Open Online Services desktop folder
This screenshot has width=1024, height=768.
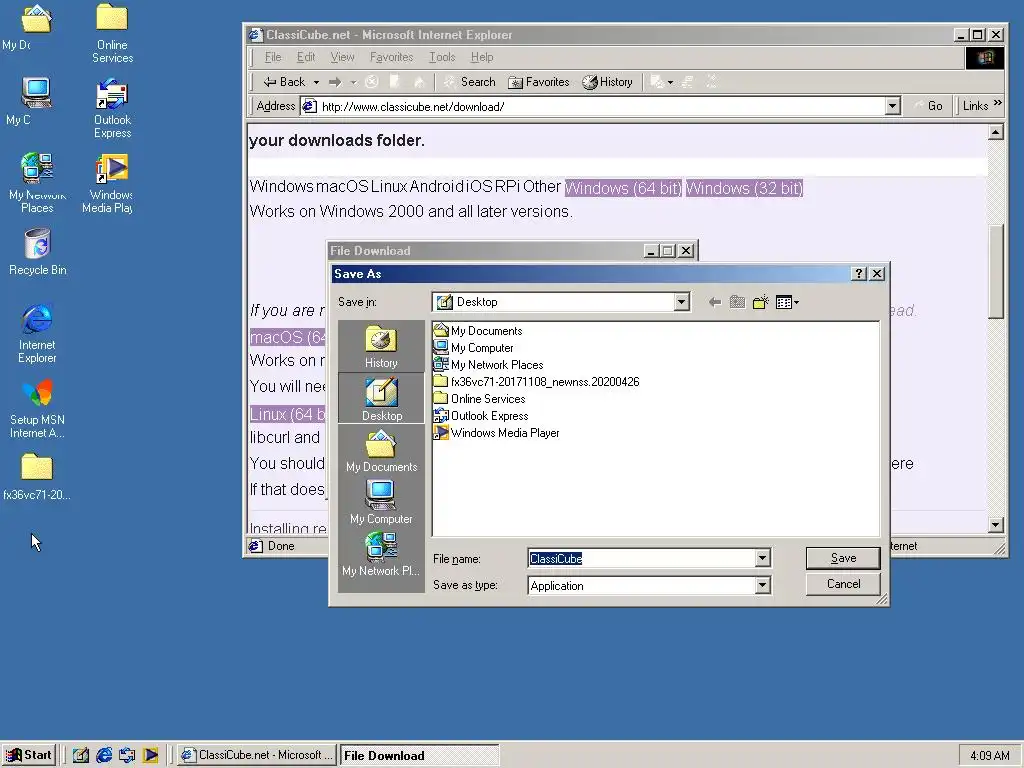112,33
